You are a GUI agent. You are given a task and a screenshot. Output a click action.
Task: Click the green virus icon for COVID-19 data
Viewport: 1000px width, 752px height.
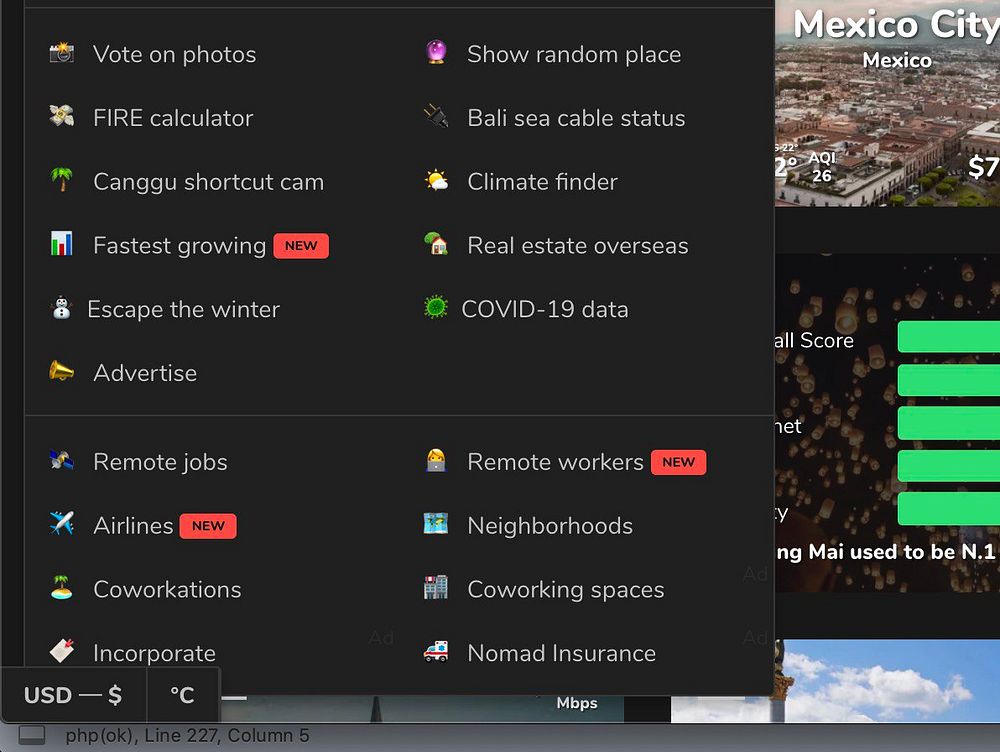(x=436, y=307)
